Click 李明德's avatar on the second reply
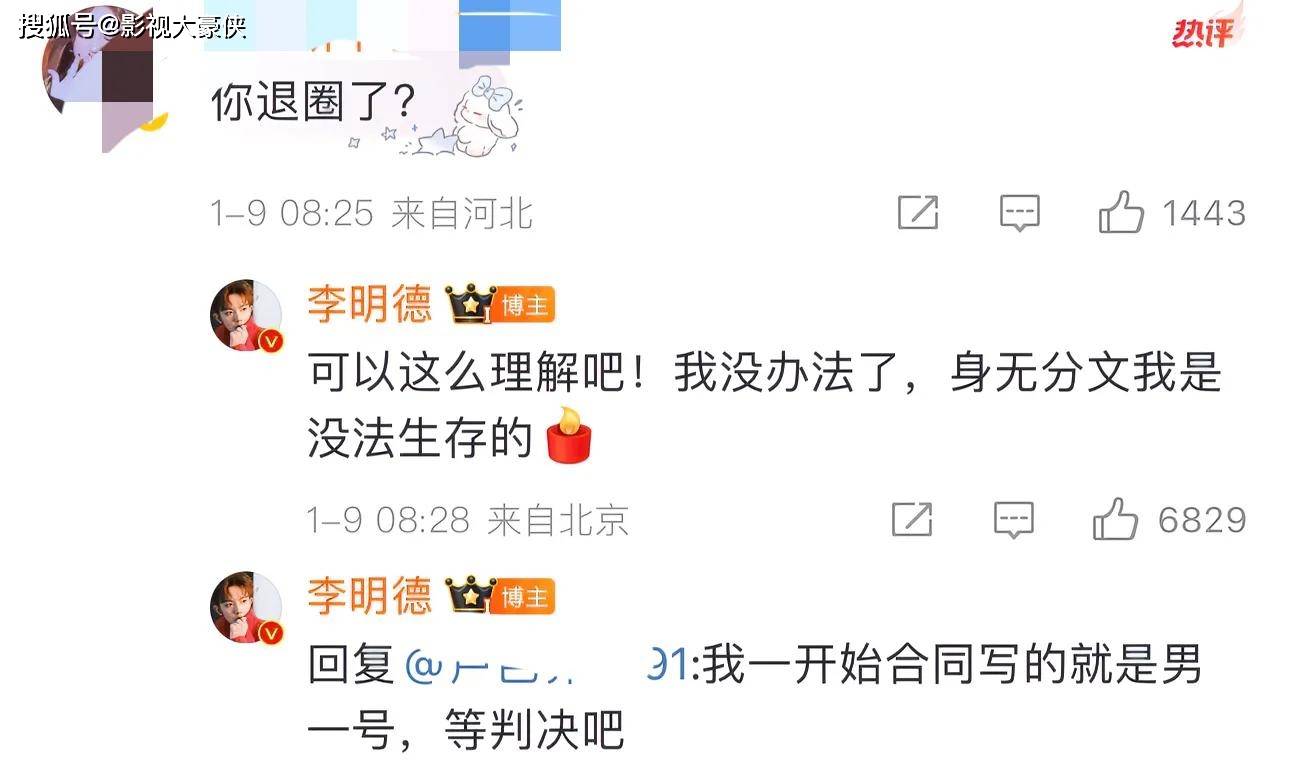The width and height of the screenshot is (1290, 764). [x=246, y=607]
